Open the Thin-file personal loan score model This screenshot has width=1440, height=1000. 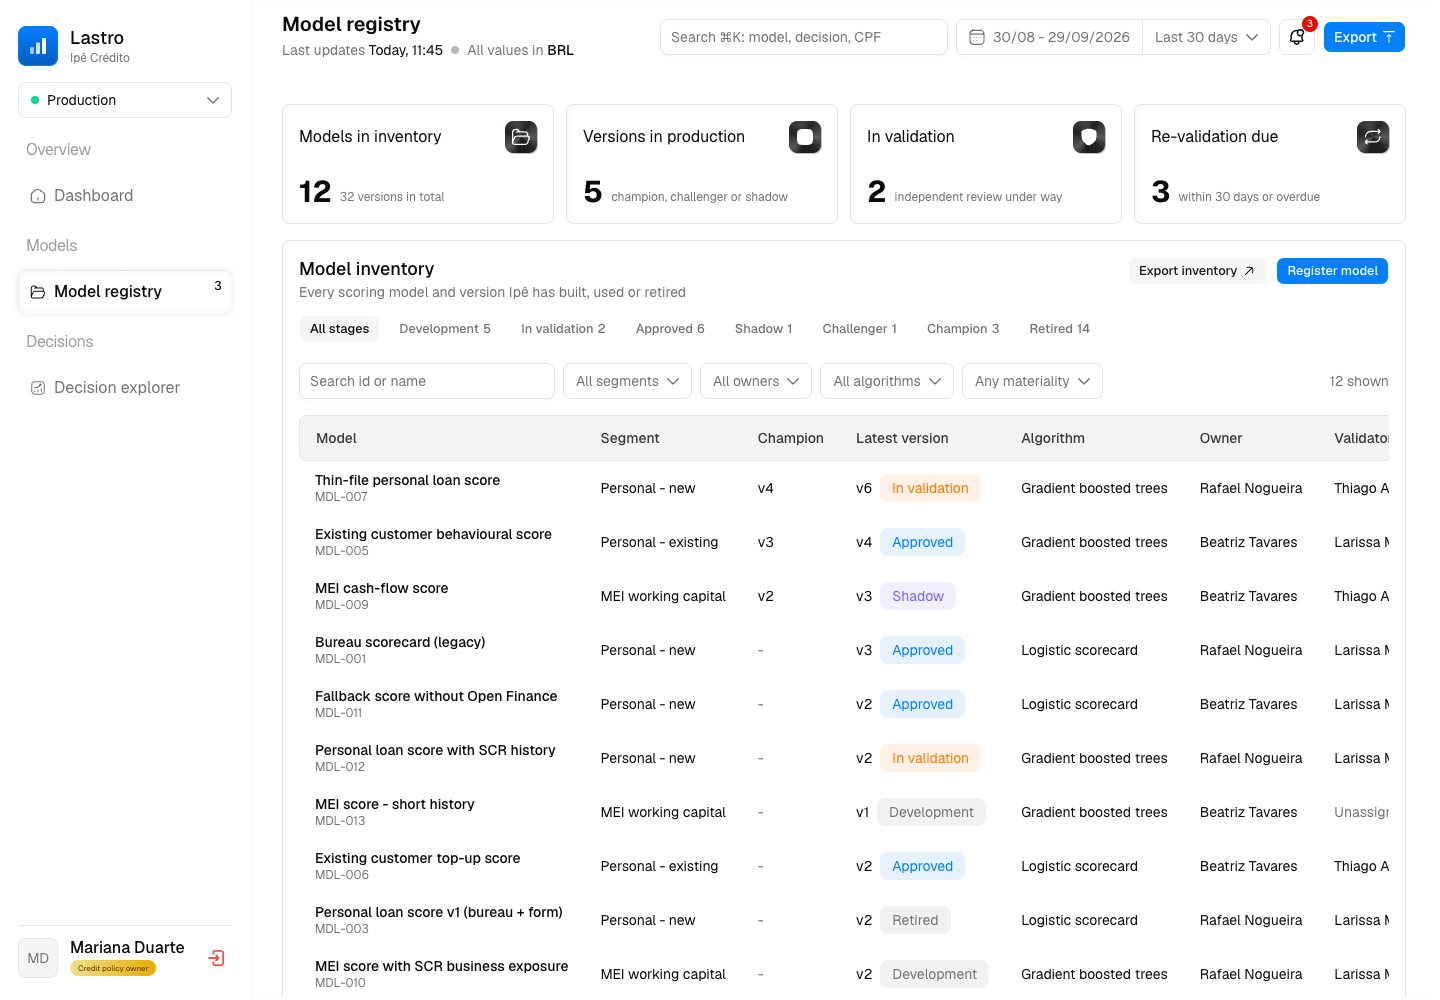[407, 481]
